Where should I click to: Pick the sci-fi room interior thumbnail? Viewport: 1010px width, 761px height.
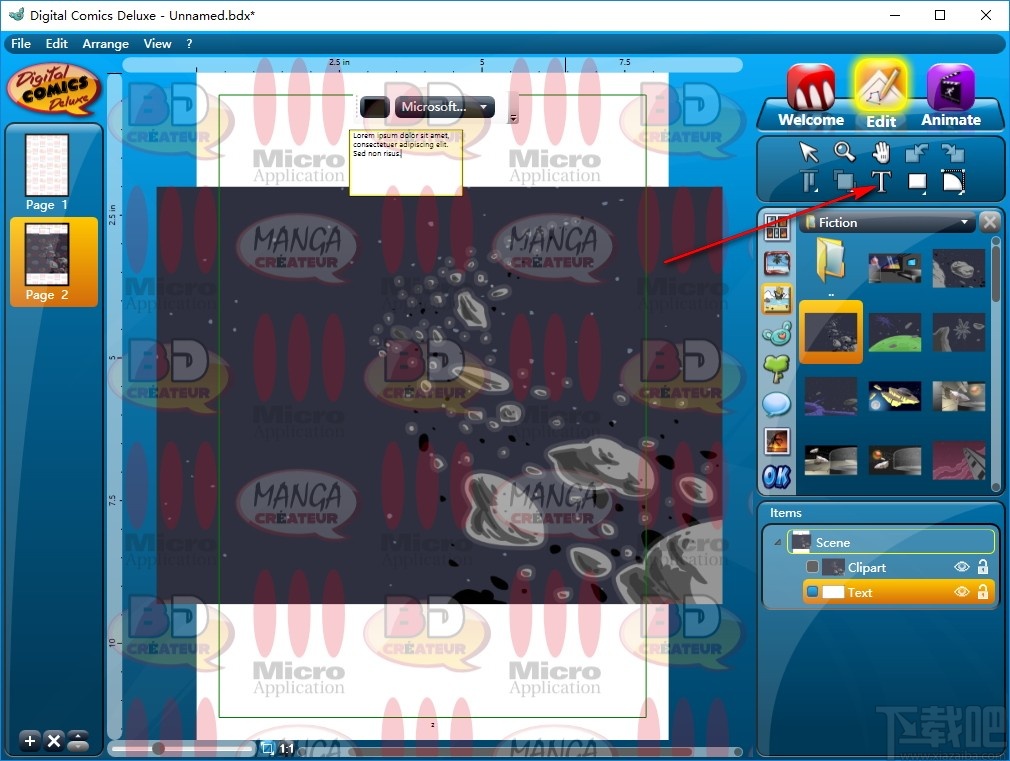(895, 269)
